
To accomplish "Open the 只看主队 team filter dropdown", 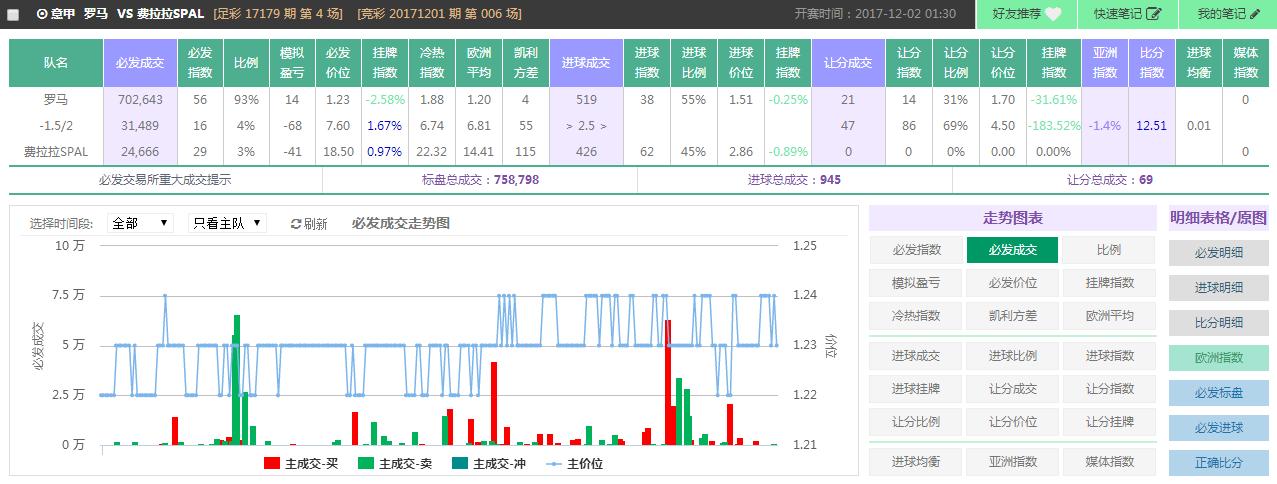I will [x=228, y=223].
